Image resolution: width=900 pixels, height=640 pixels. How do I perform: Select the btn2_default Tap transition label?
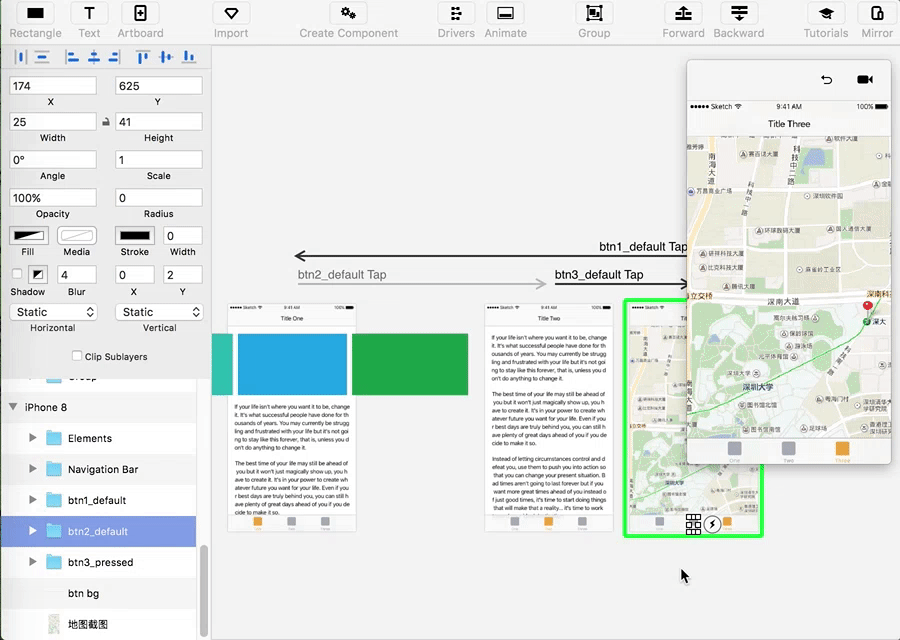[342, 274]
